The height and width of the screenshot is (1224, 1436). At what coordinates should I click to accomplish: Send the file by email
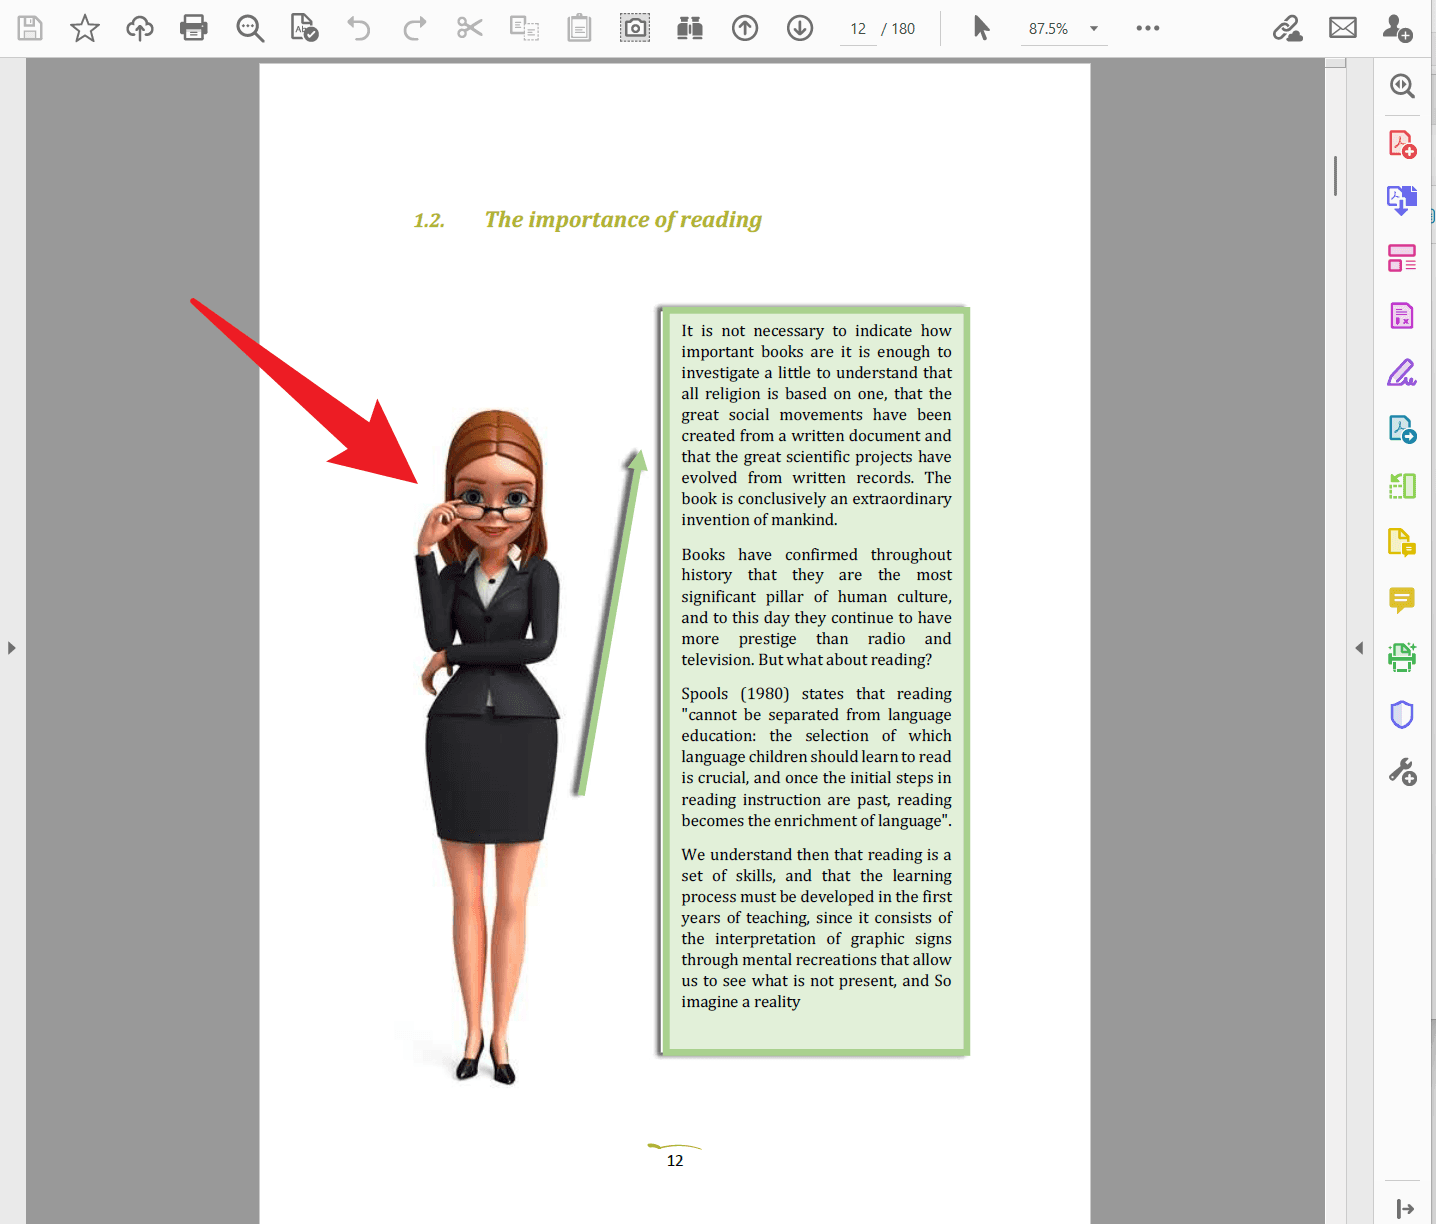pos(1343,28)
